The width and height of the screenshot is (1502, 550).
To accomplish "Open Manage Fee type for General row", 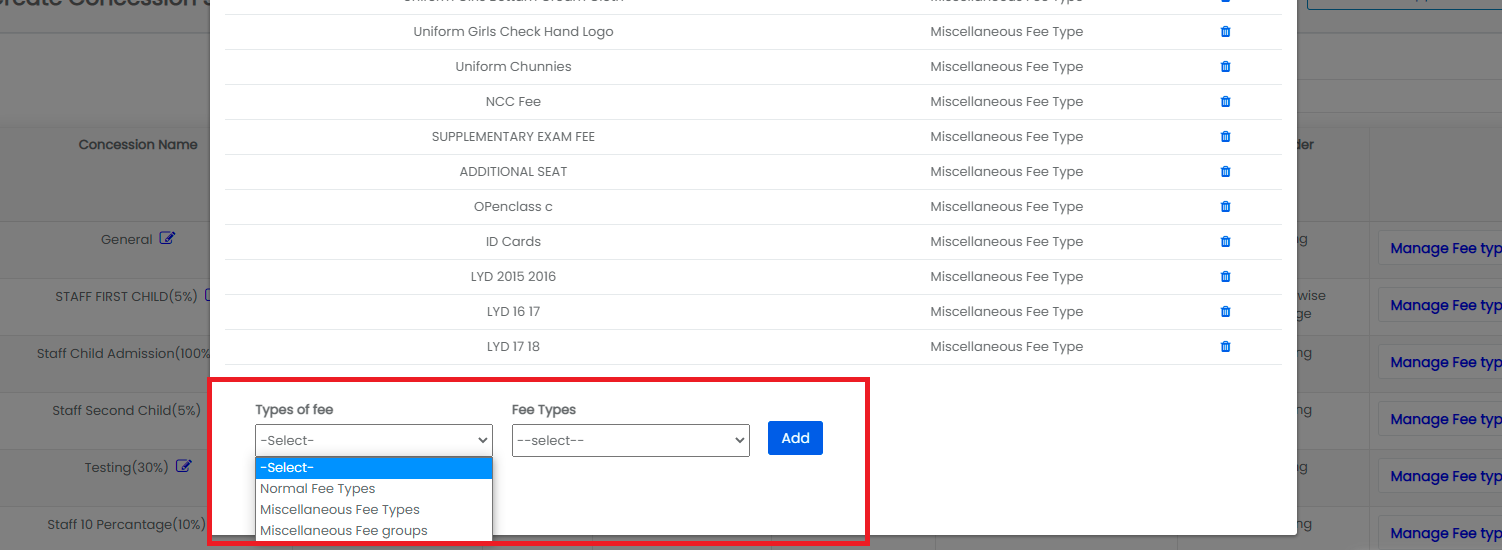I will [x=1440, y=249].
